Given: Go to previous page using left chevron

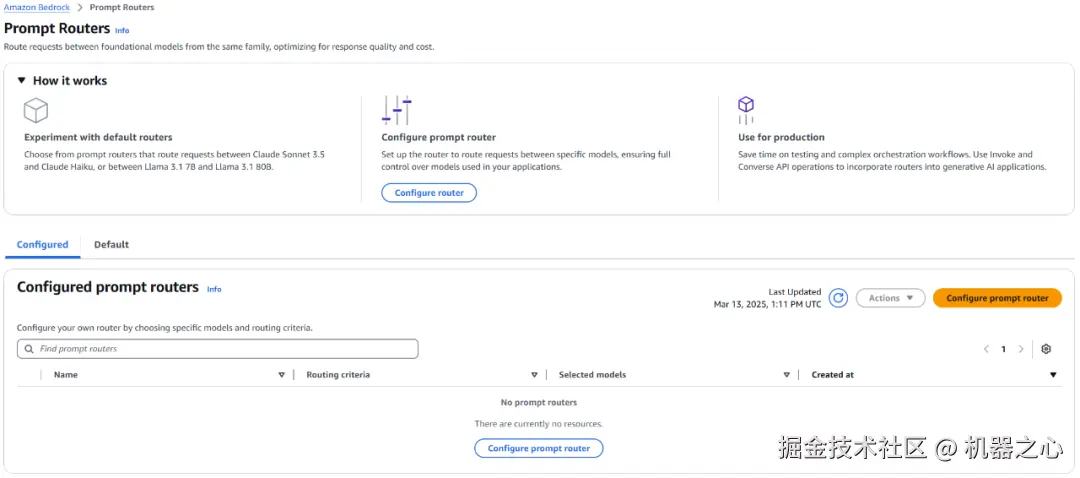Looking at the screenshot, I should tap(986, 349).
